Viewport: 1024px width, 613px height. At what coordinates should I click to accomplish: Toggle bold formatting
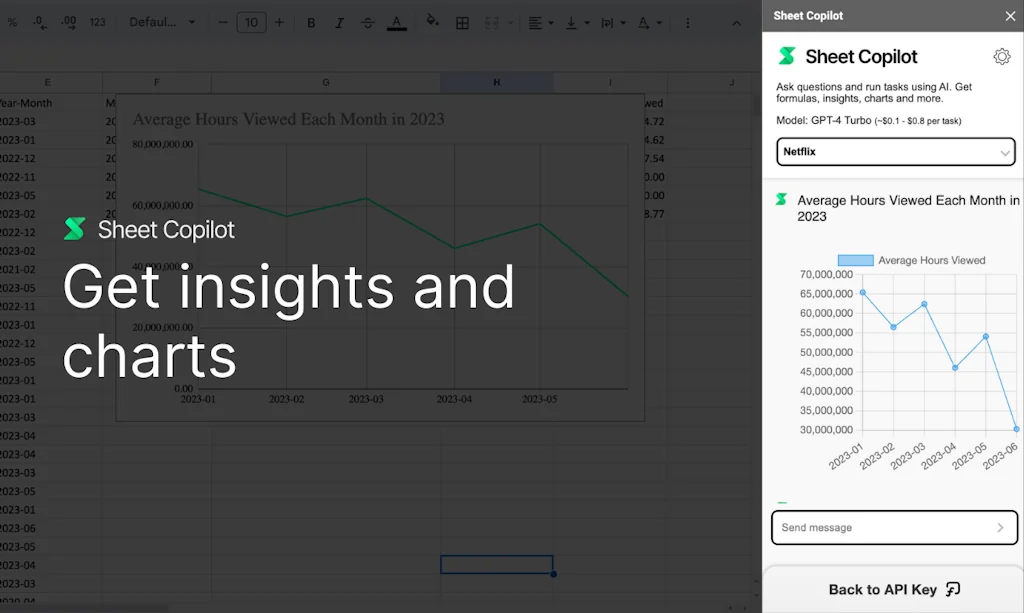(311, 22)
